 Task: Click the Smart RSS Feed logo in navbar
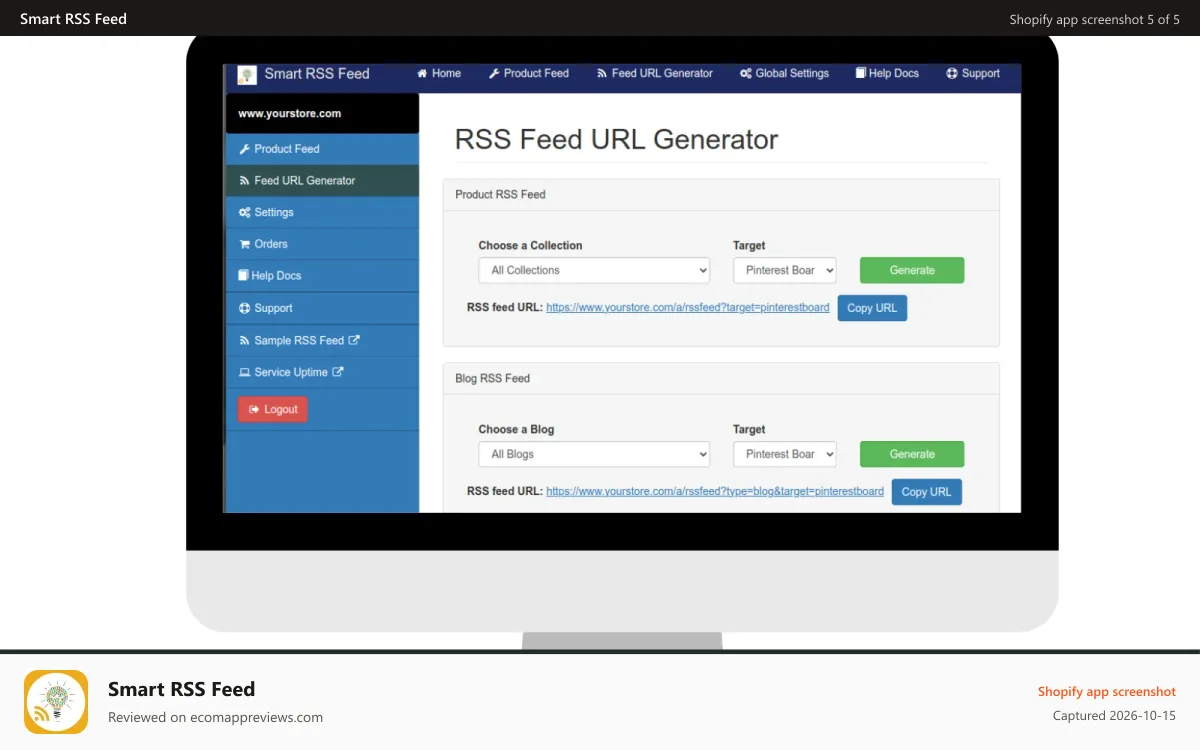pos(247,74)
